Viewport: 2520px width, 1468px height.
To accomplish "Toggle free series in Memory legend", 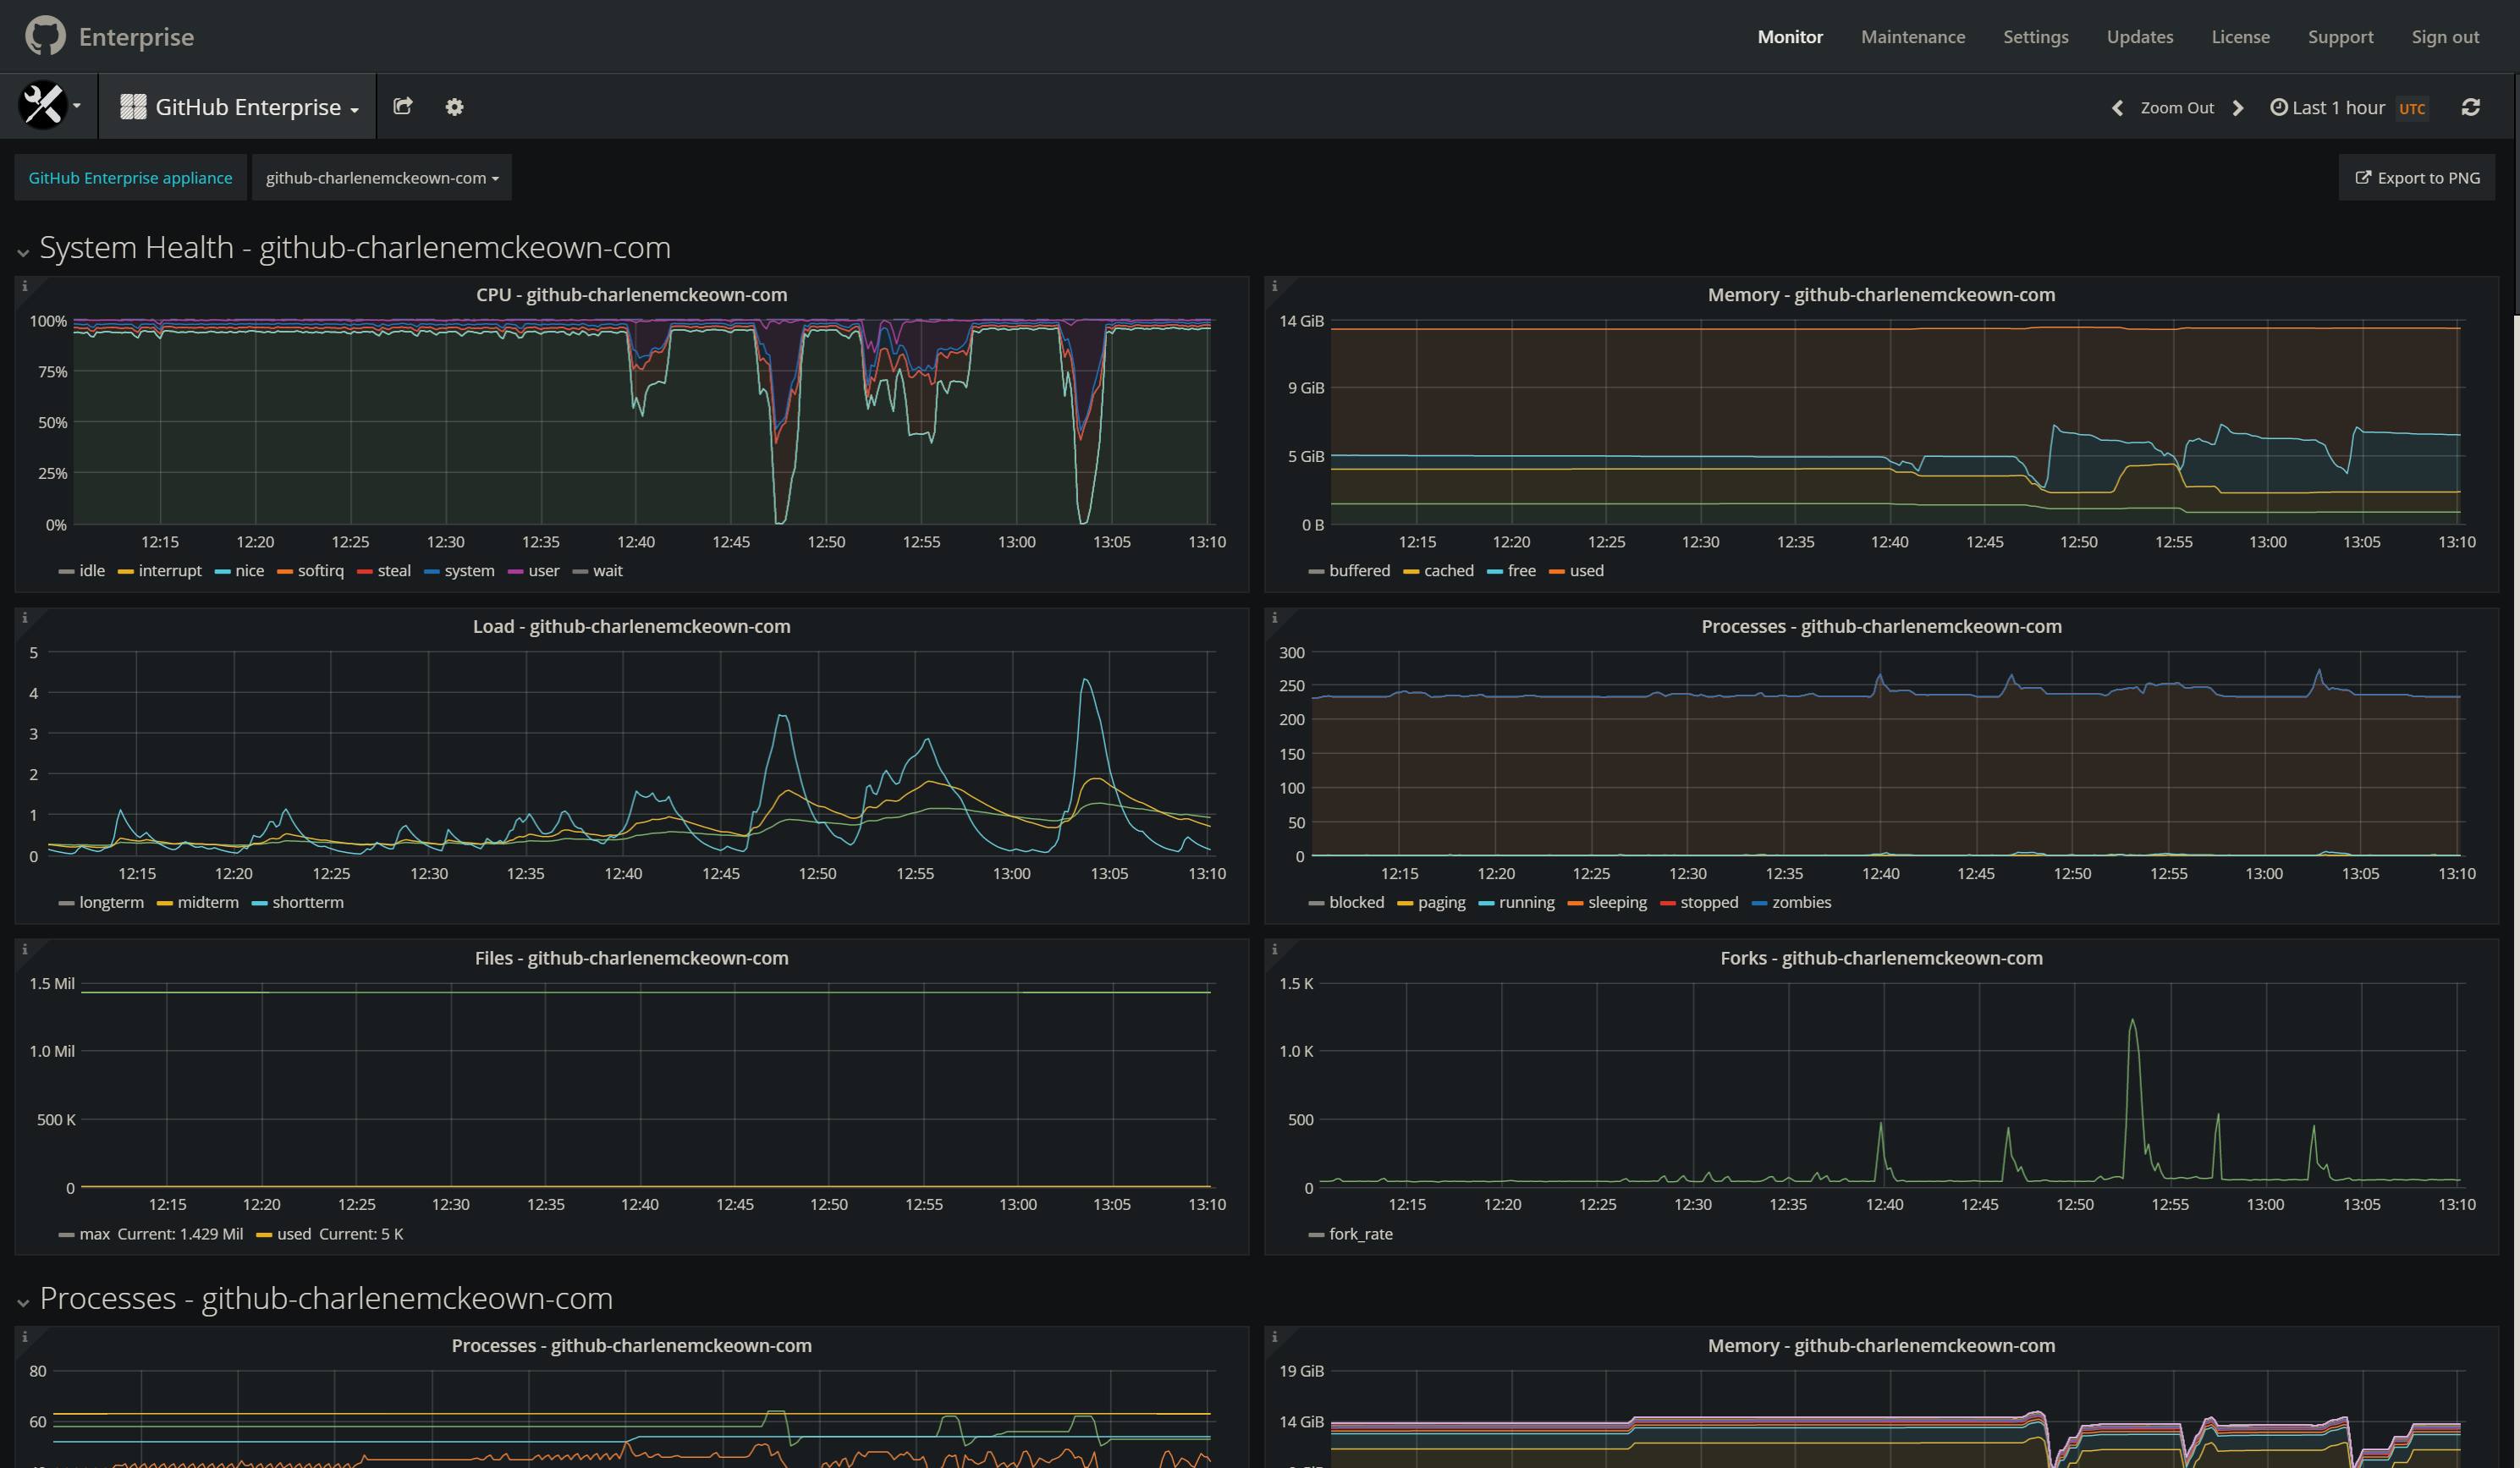I will click(x=1521, y=571).
